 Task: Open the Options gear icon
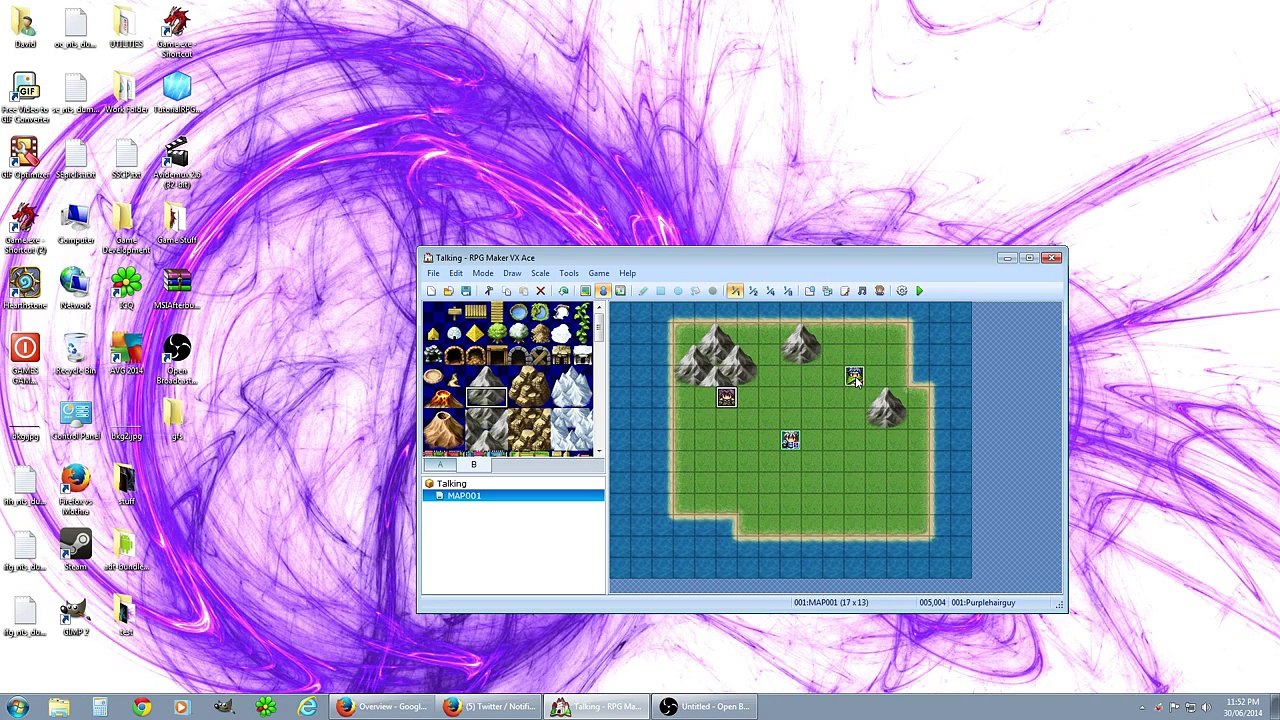click(902, 291)
